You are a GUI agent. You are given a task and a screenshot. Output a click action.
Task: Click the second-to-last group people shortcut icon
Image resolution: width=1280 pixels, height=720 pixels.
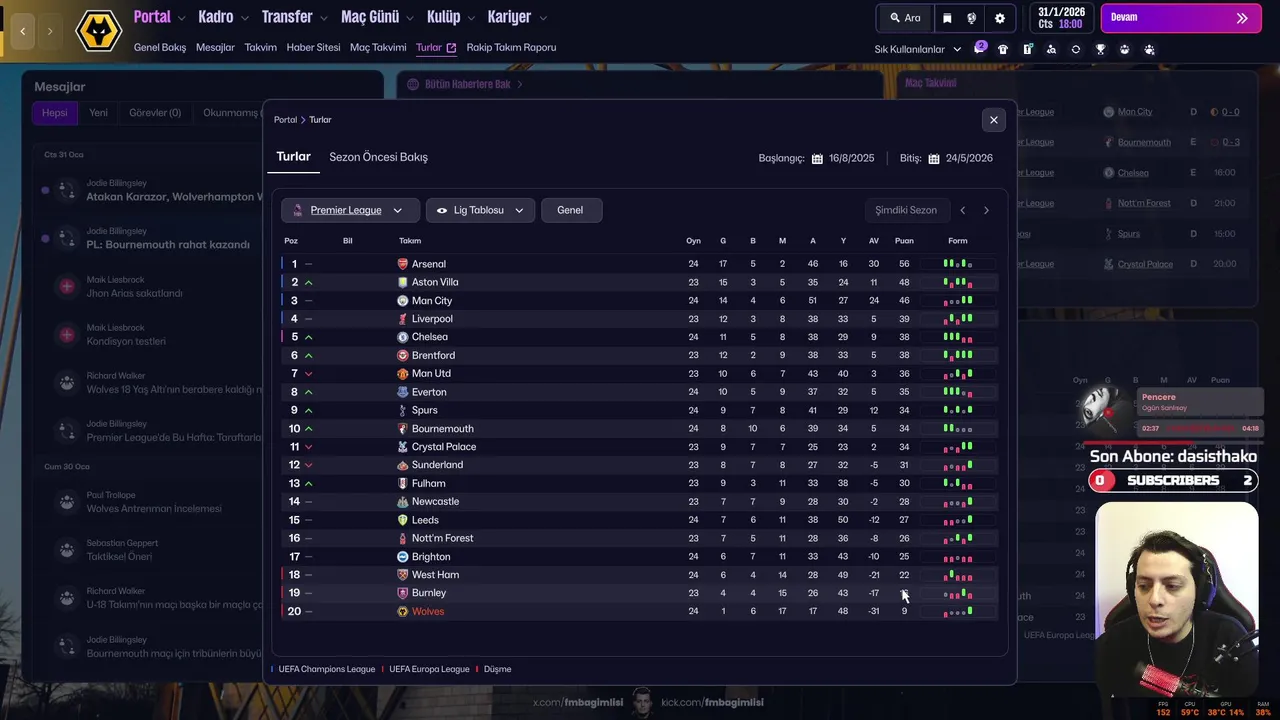tap(1125, 49)
